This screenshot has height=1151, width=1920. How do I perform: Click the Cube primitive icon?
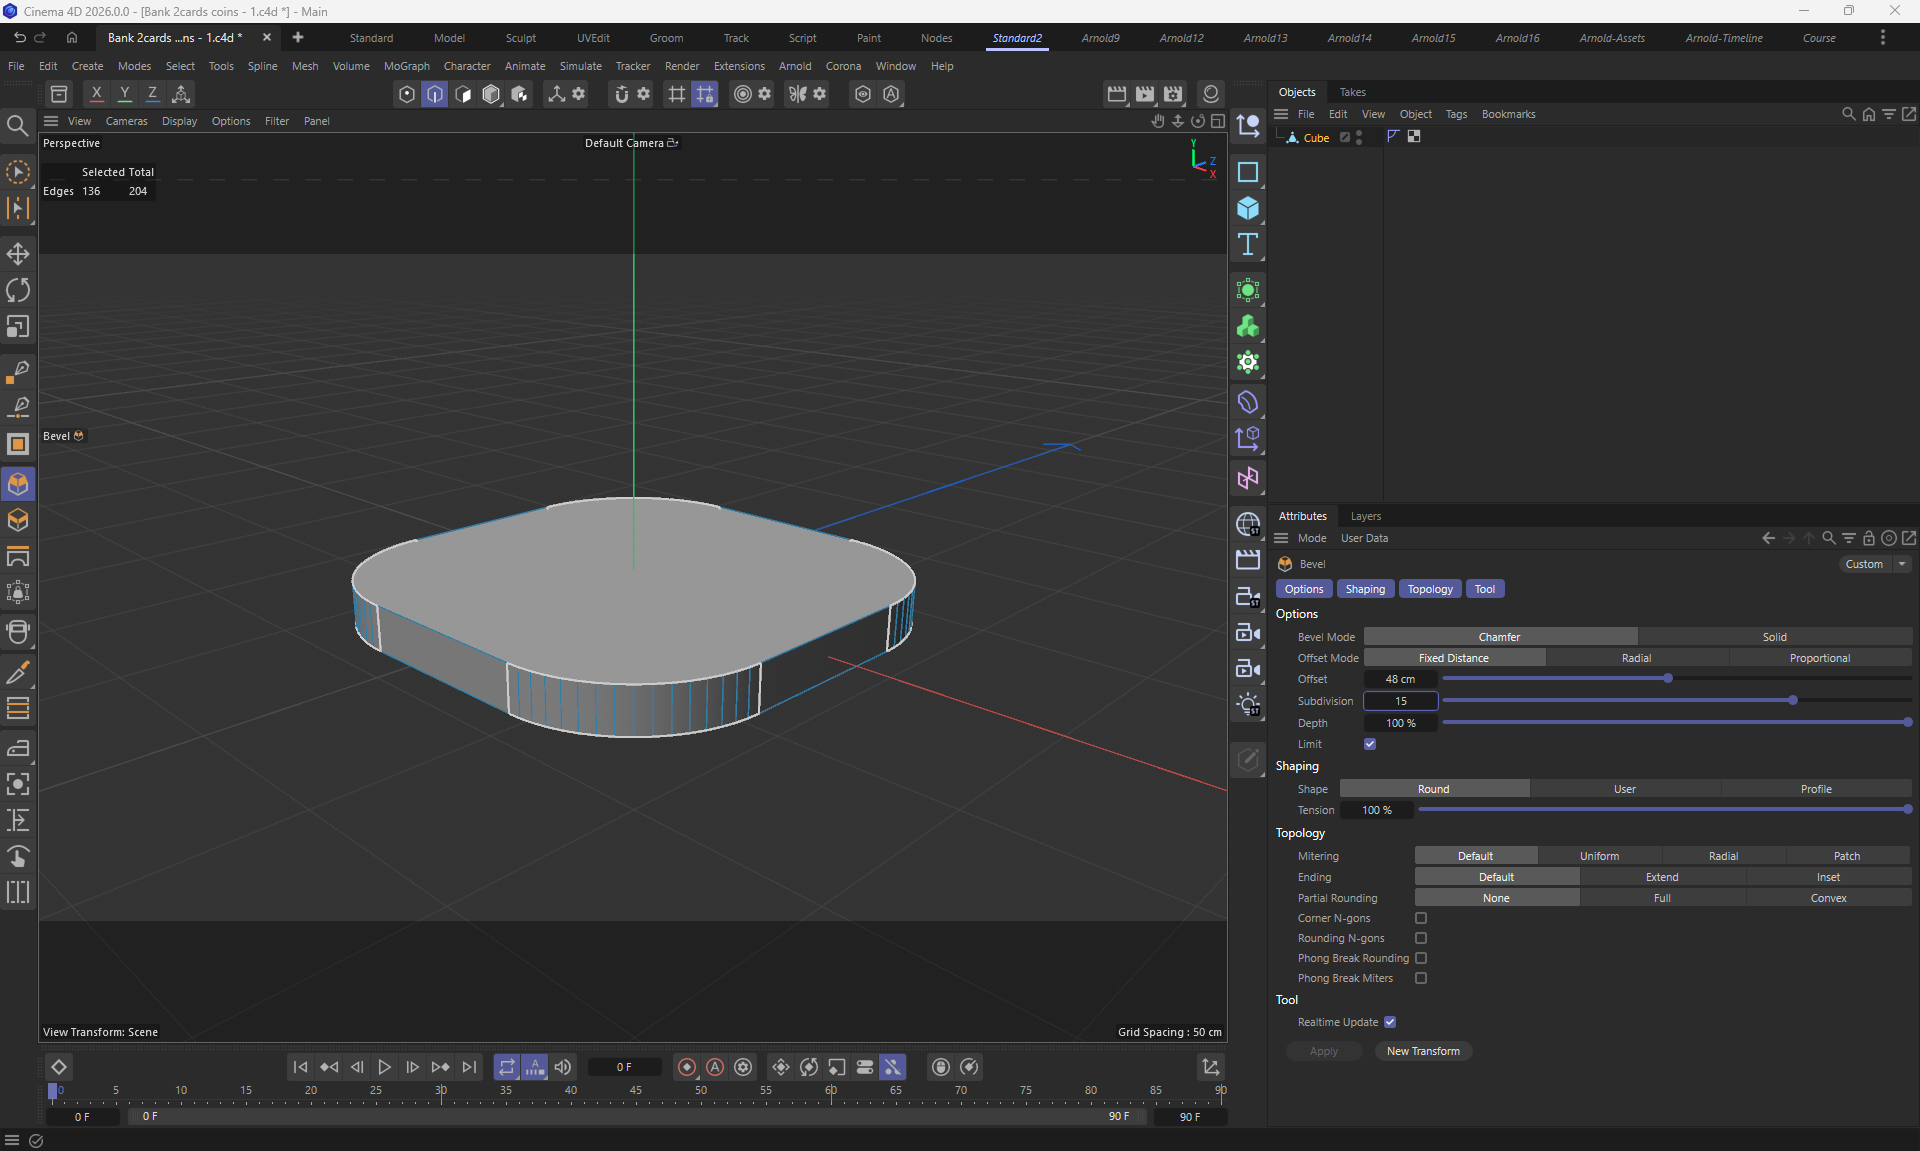1248,208
